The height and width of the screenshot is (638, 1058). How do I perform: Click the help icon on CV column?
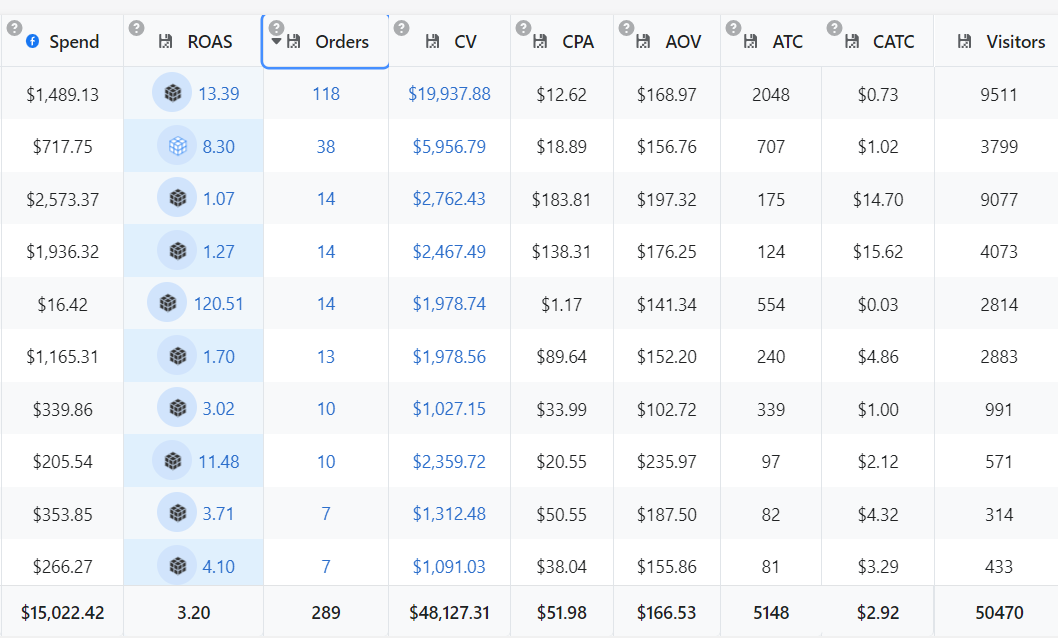[401, 28]
